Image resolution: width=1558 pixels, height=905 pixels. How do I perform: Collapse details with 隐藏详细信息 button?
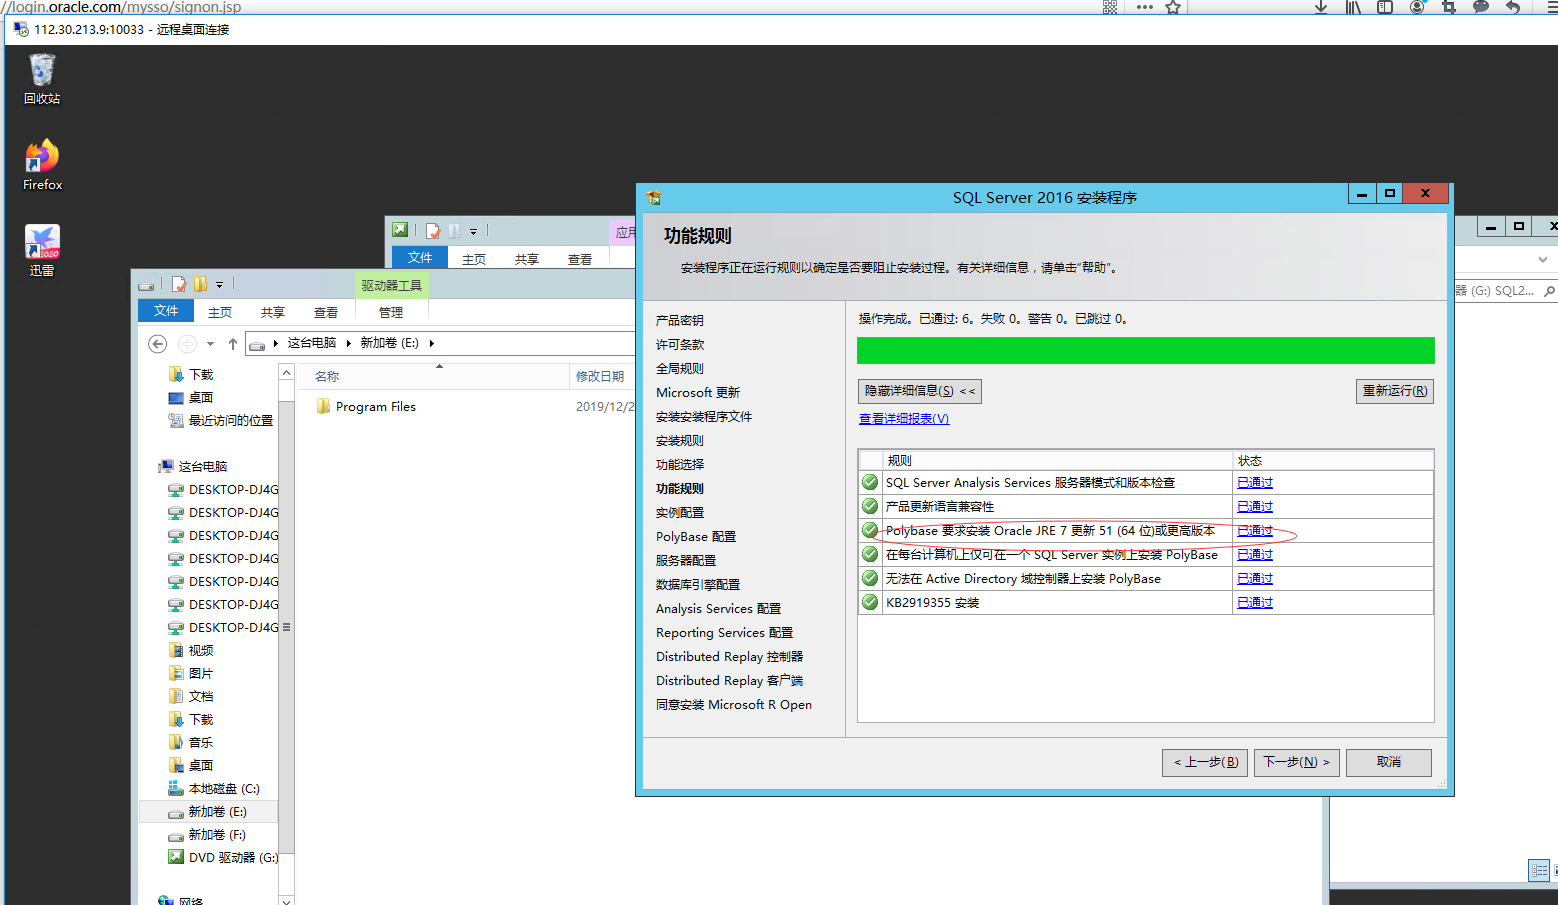919,391
